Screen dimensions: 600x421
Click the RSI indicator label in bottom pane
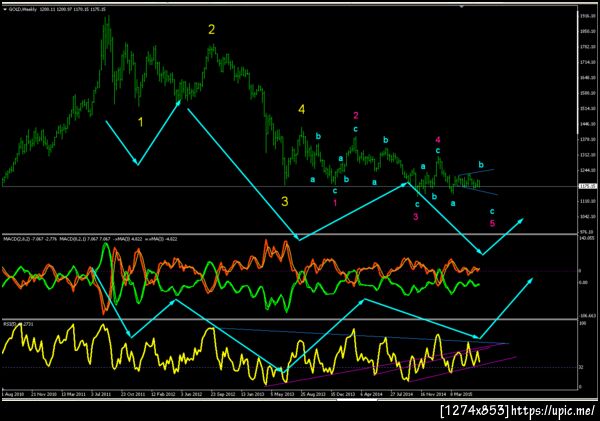[18, 324]
